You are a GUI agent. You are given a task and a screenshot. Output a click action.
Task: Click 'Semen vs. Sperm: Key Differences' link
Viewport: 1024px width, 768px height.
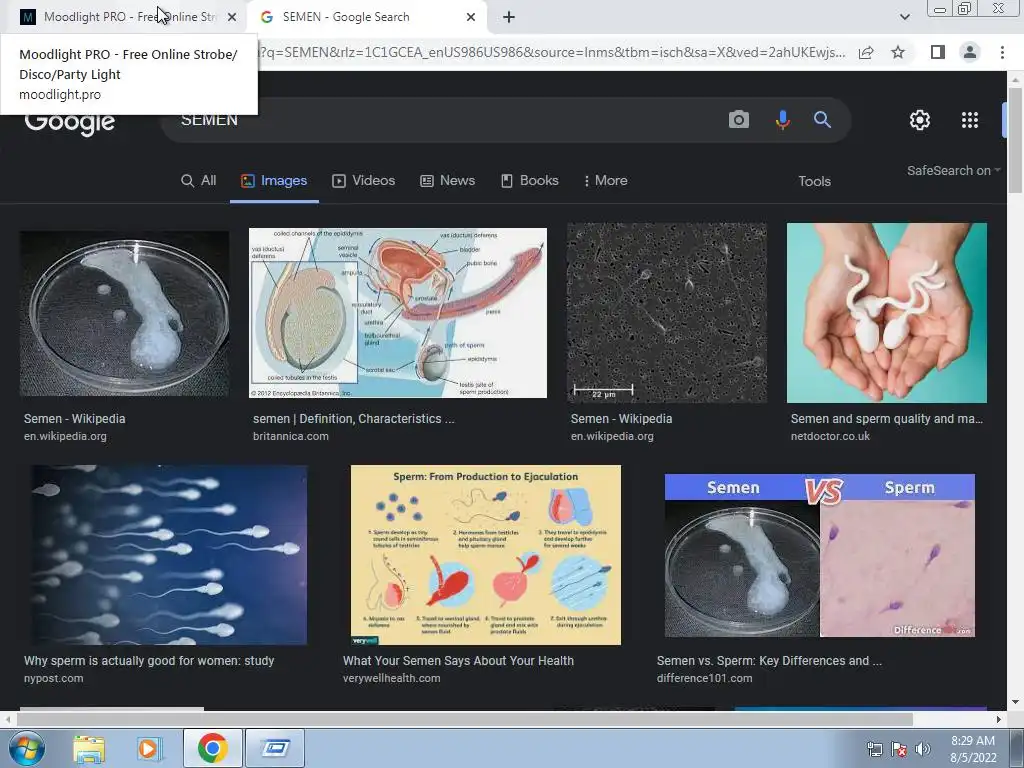(769, 660)
